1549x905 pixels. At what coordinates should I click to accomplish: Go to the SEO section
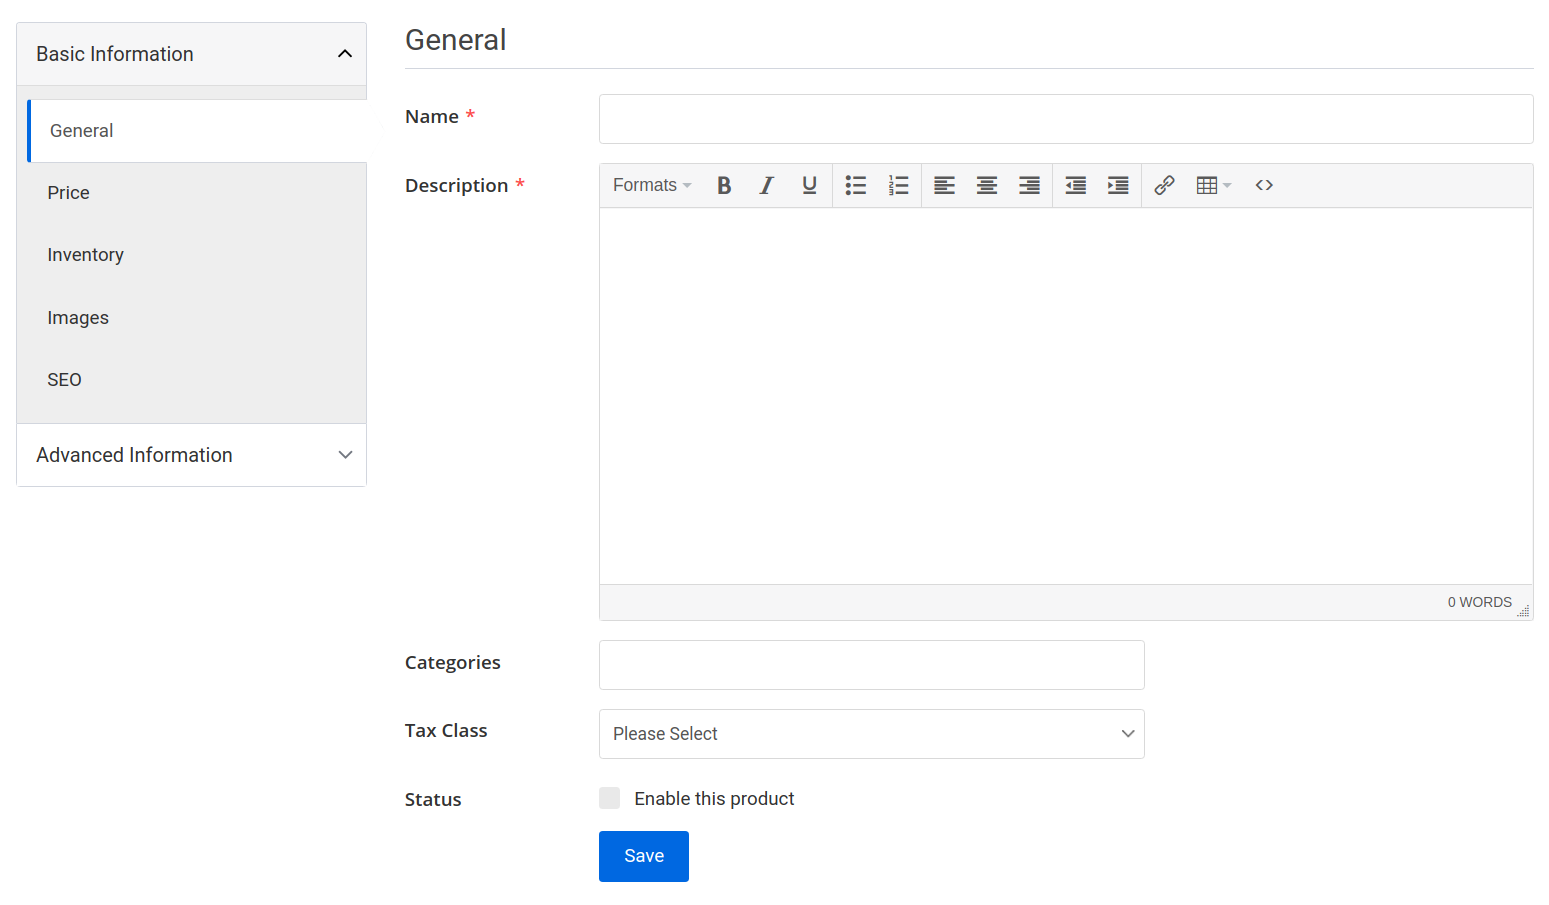tap(64, 379)
